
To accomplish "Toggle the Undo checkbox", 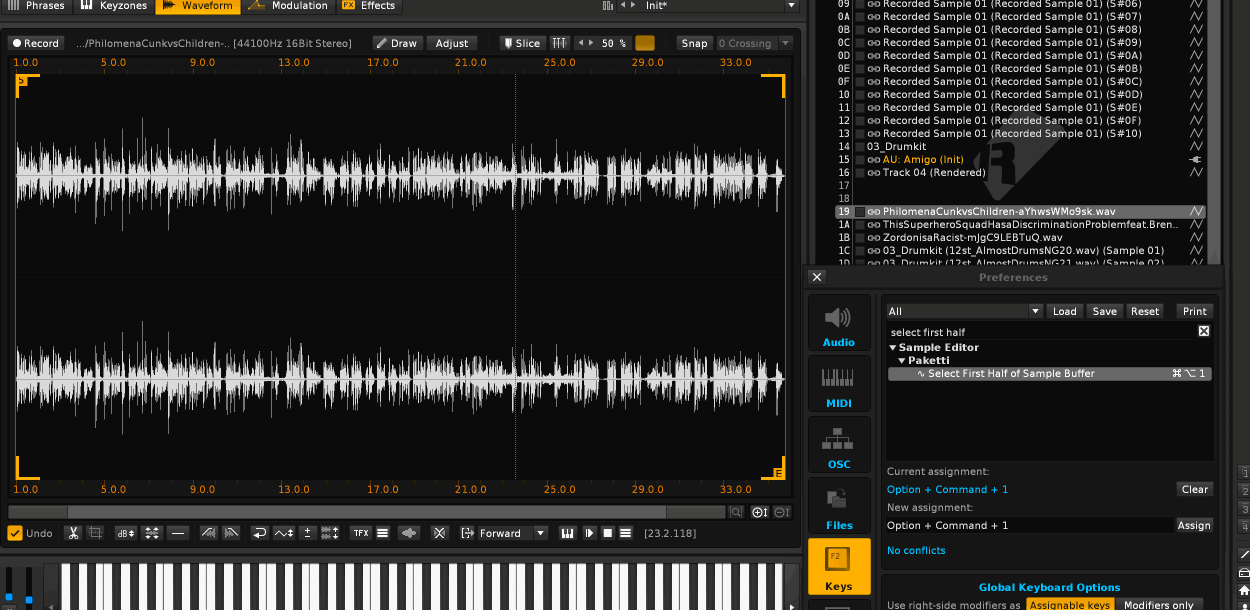I will click(15, 533).
